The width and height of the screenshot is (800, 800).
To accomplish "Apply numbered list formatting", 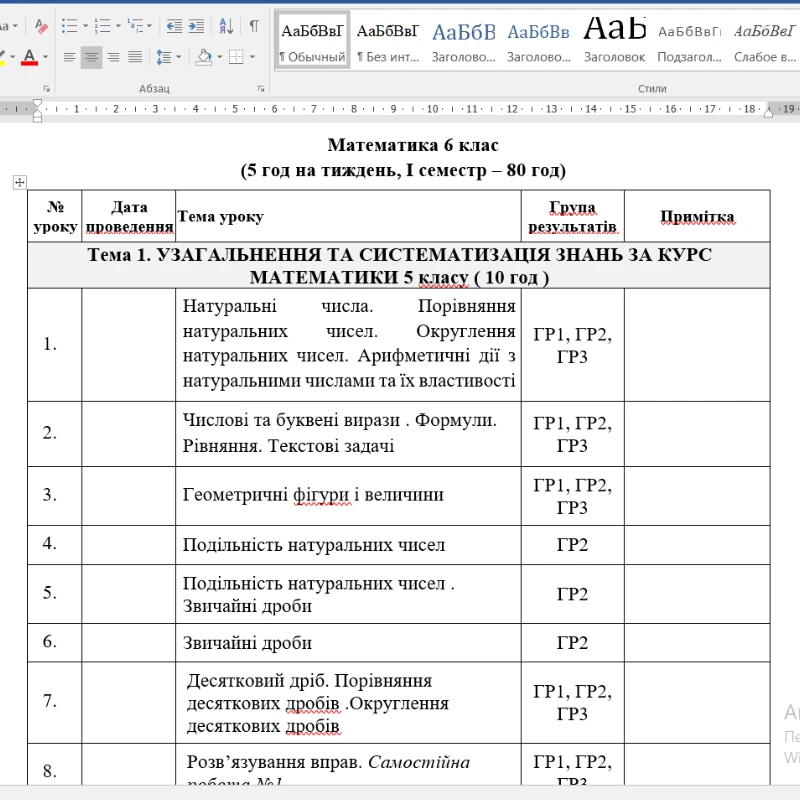I will click(x=102, y=26).
